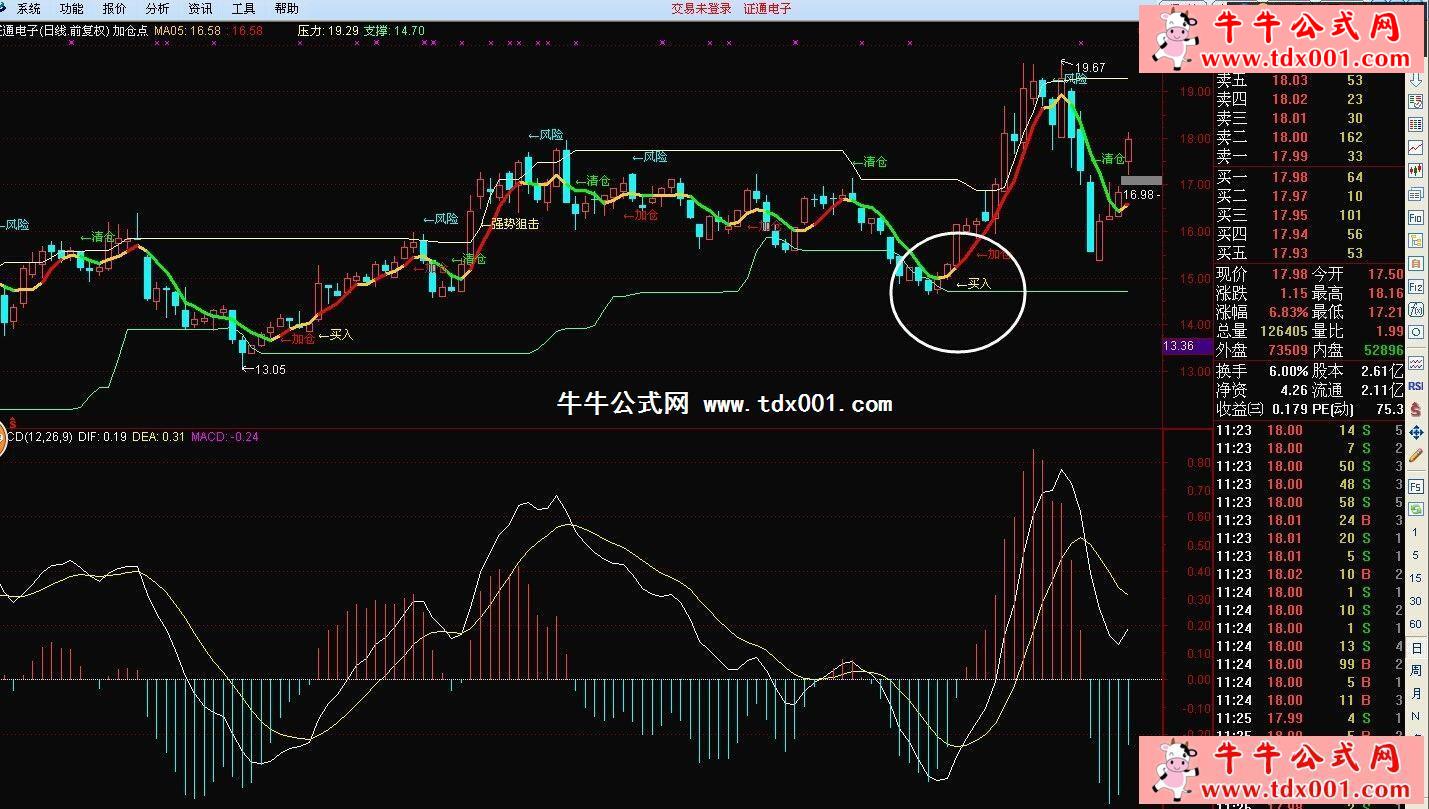Click the MACD(12,26,9) indicator label
Image resolution: width=1429 pixels, height=809 pixels.
point(38,436)
